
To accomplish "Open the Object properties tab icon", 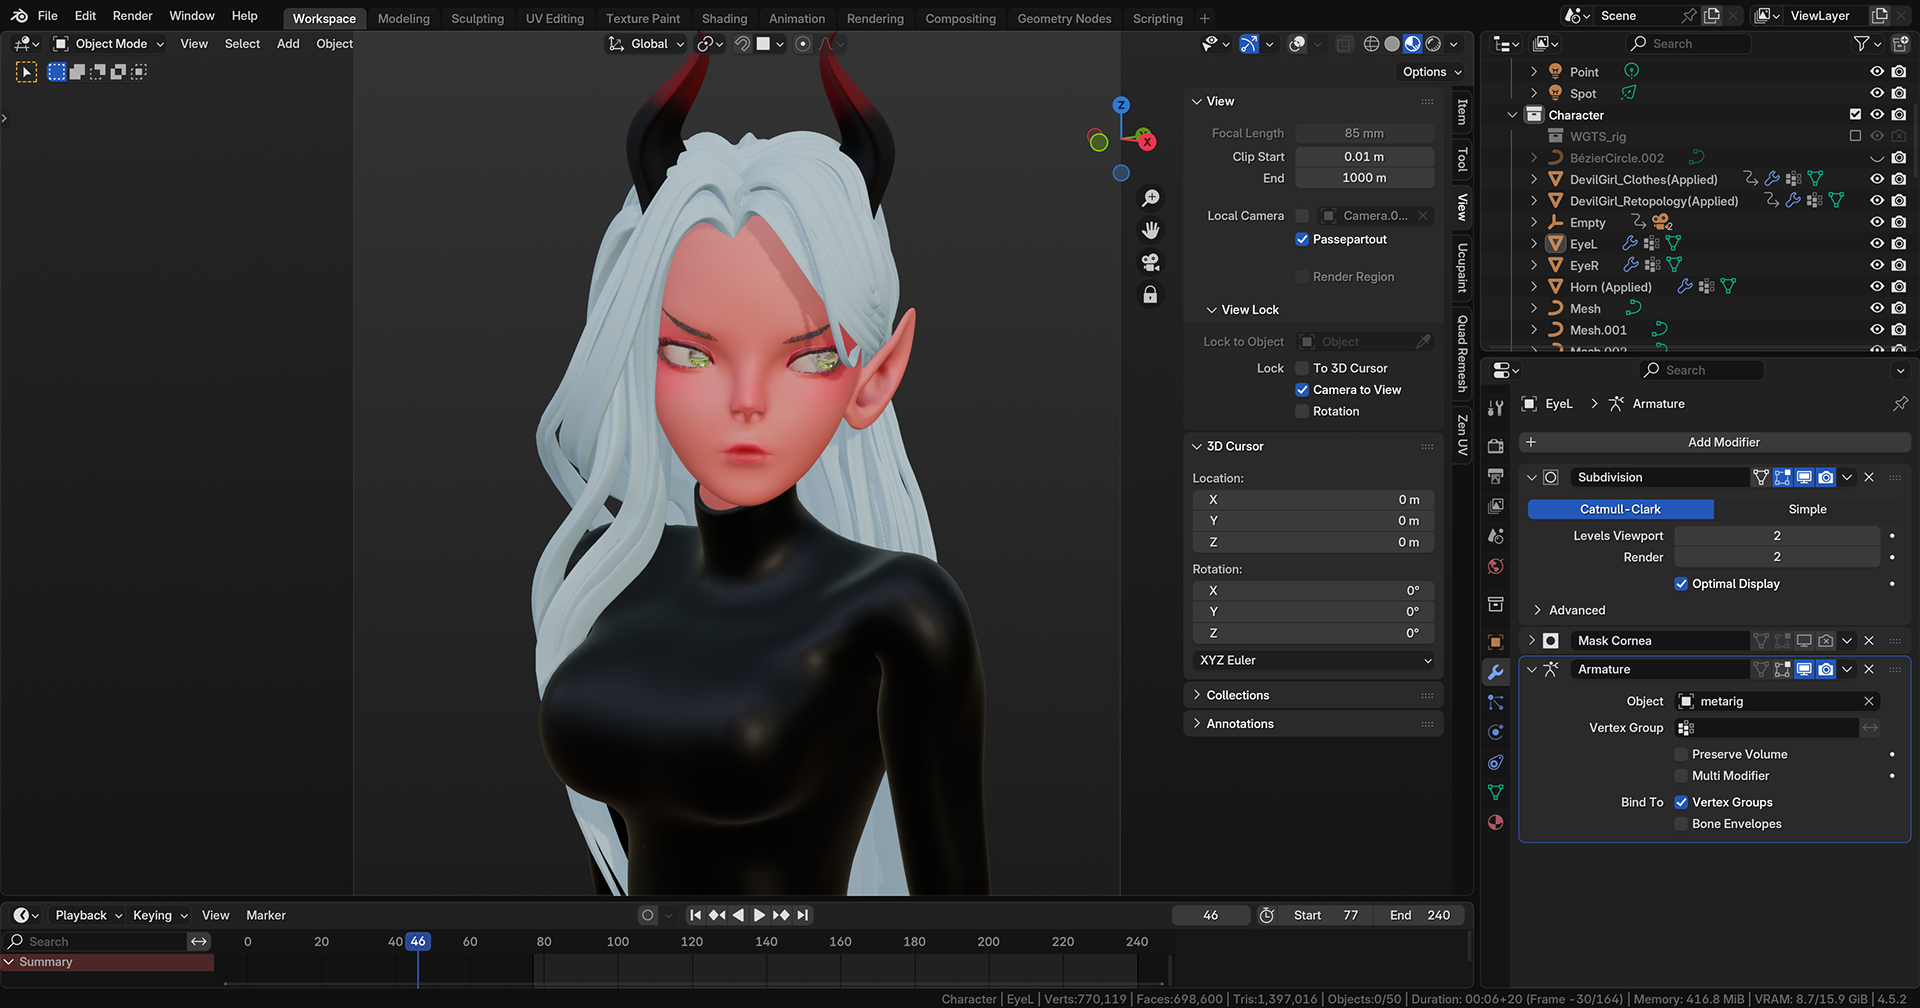I will coord(1496,642).
